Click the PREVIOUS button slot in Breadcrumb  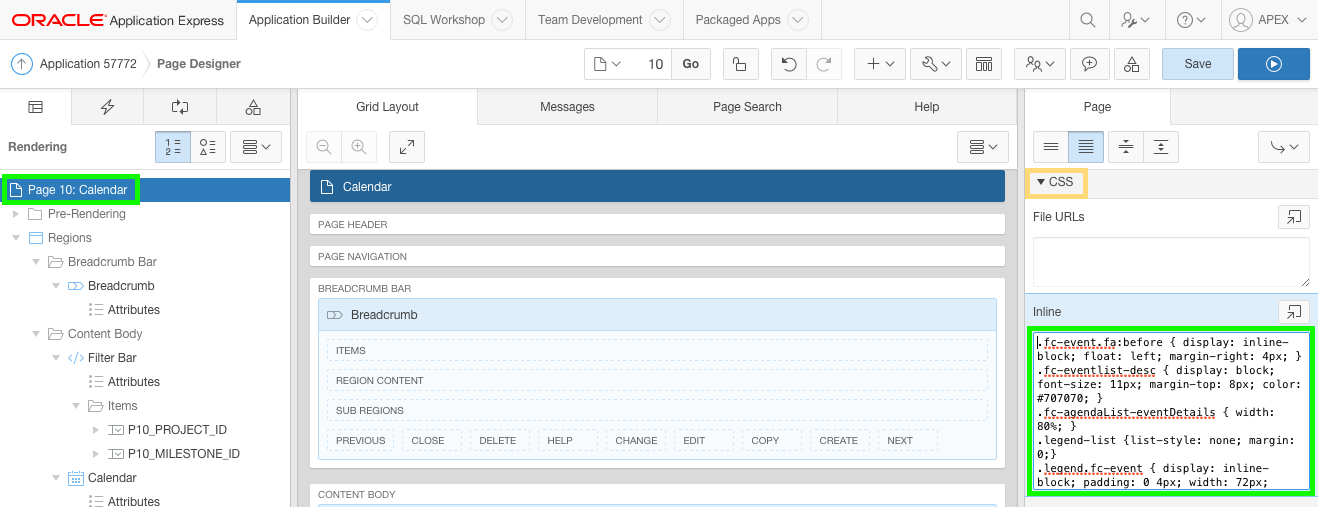point(360,440)
